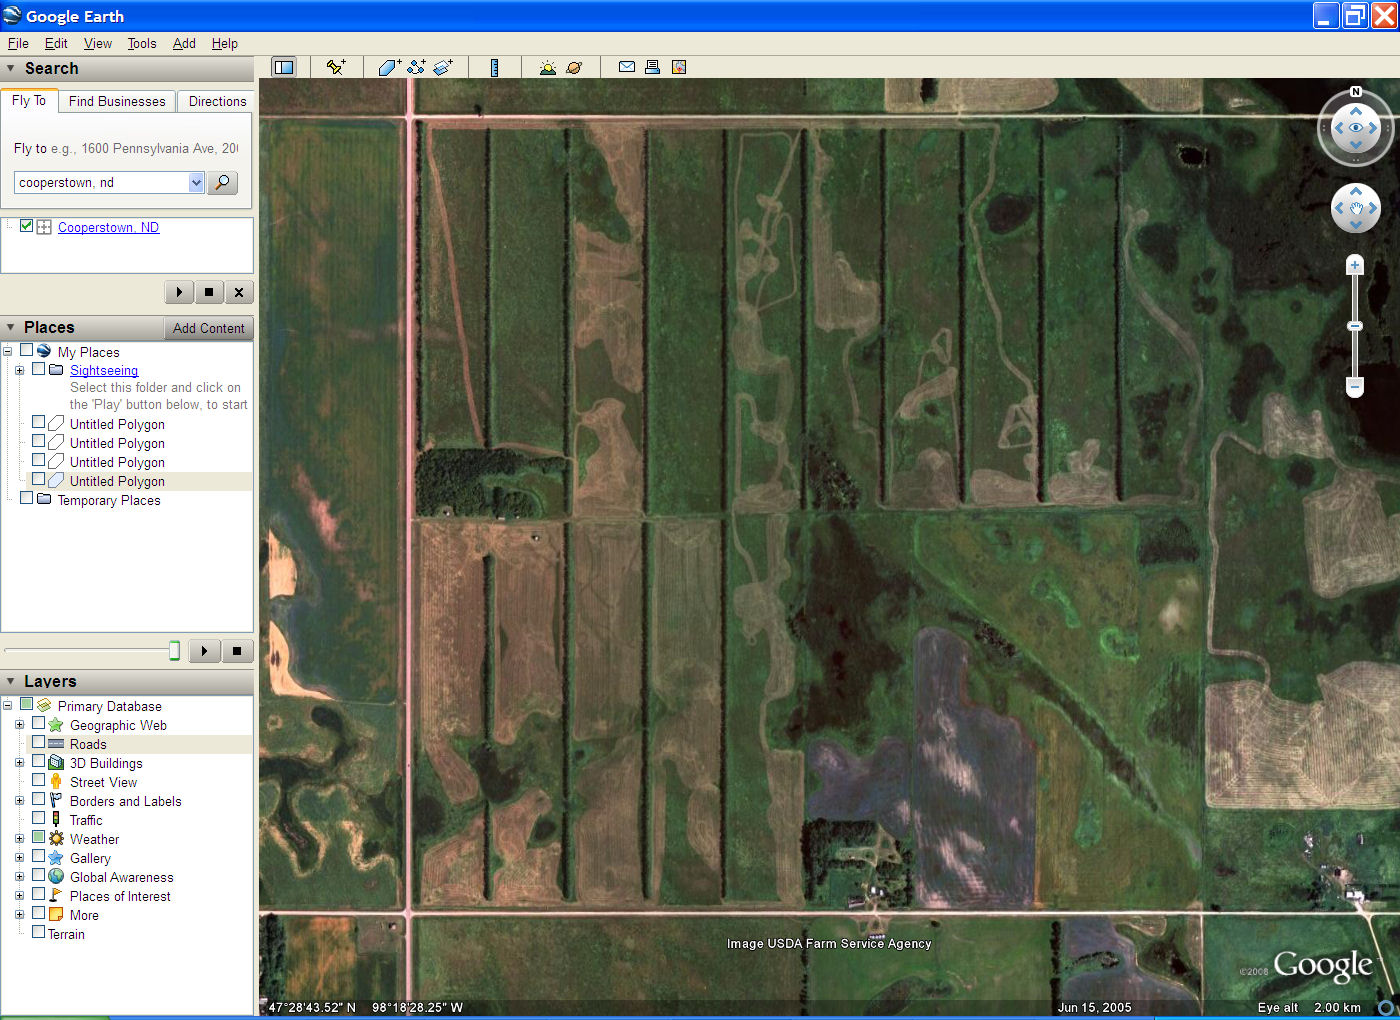Open the File menu
Screen dimensions: 1400x1020
pyautogui.click(x=18, y=43)
